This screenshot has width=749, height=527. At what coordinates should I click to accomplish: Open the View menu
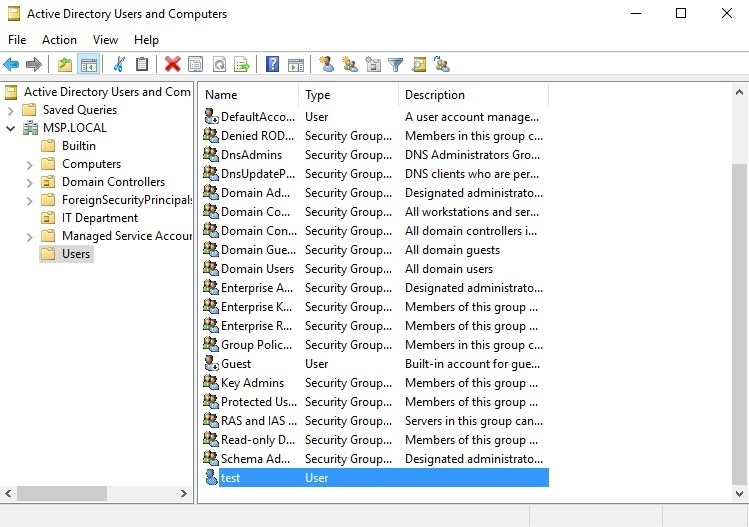tap(105, 40)
